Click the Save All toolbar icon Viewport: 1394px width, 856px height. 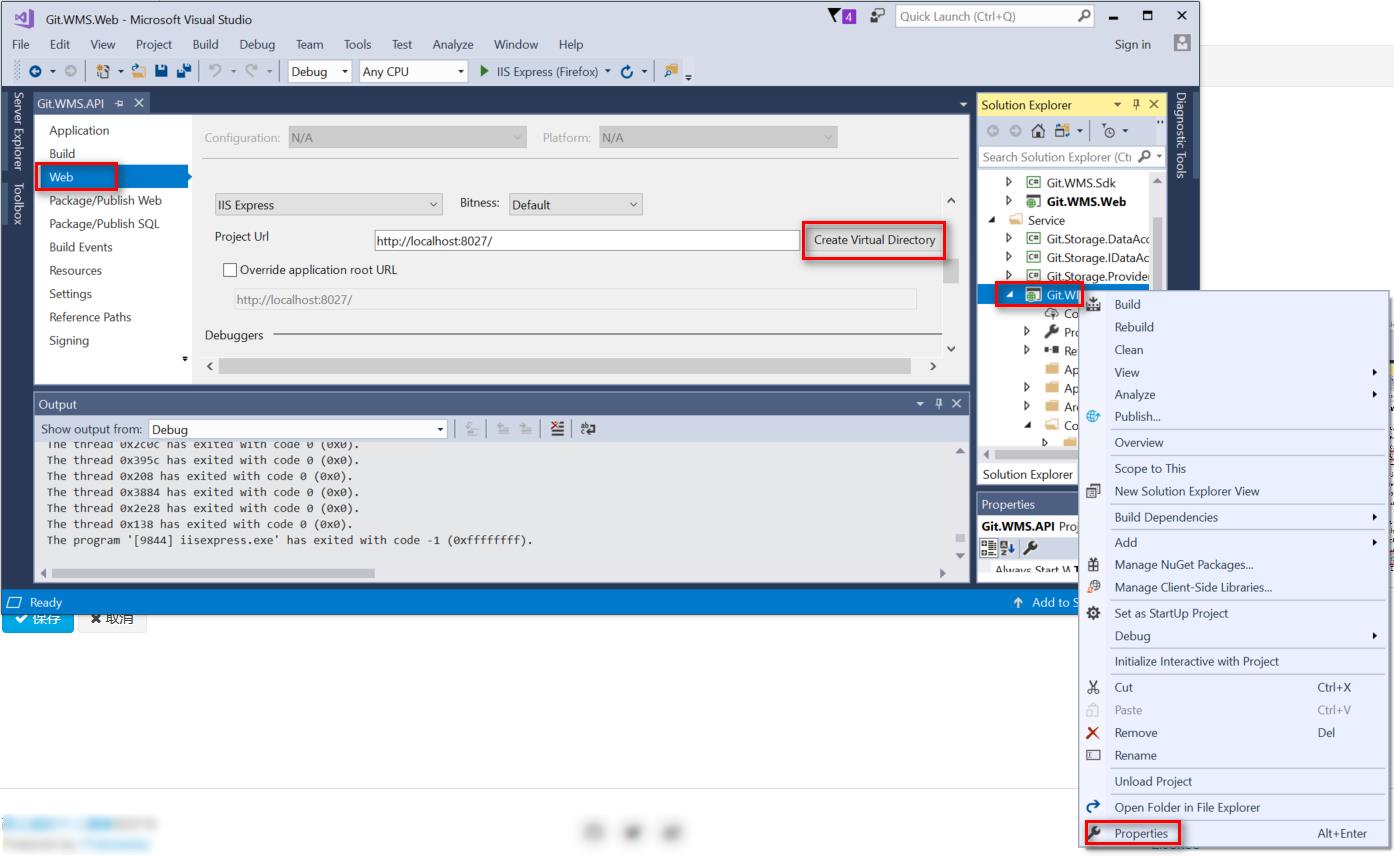click(x=183, y=71)
